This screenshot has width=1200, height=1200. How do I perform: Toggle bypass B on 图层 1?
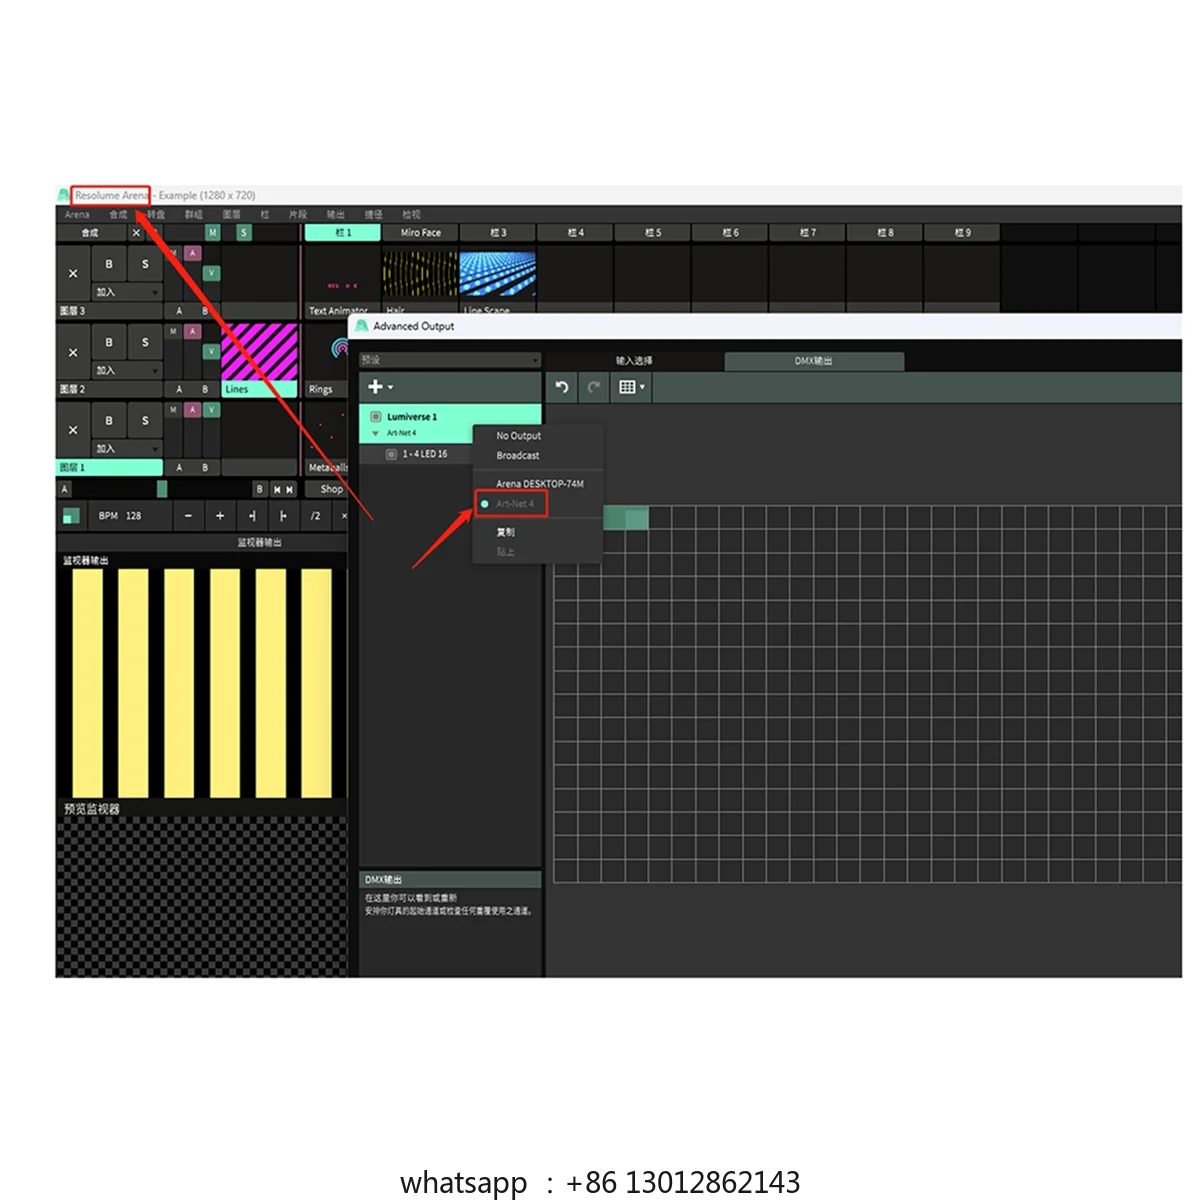click(x=109, y=421)
